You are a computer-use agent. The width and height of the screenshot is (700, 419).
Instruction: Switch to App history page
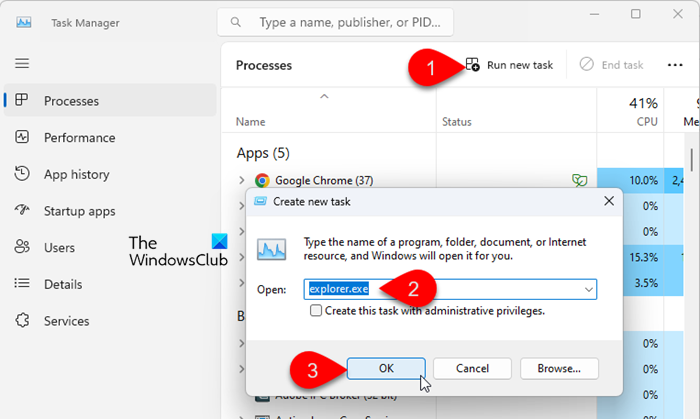tap(76, 174)
